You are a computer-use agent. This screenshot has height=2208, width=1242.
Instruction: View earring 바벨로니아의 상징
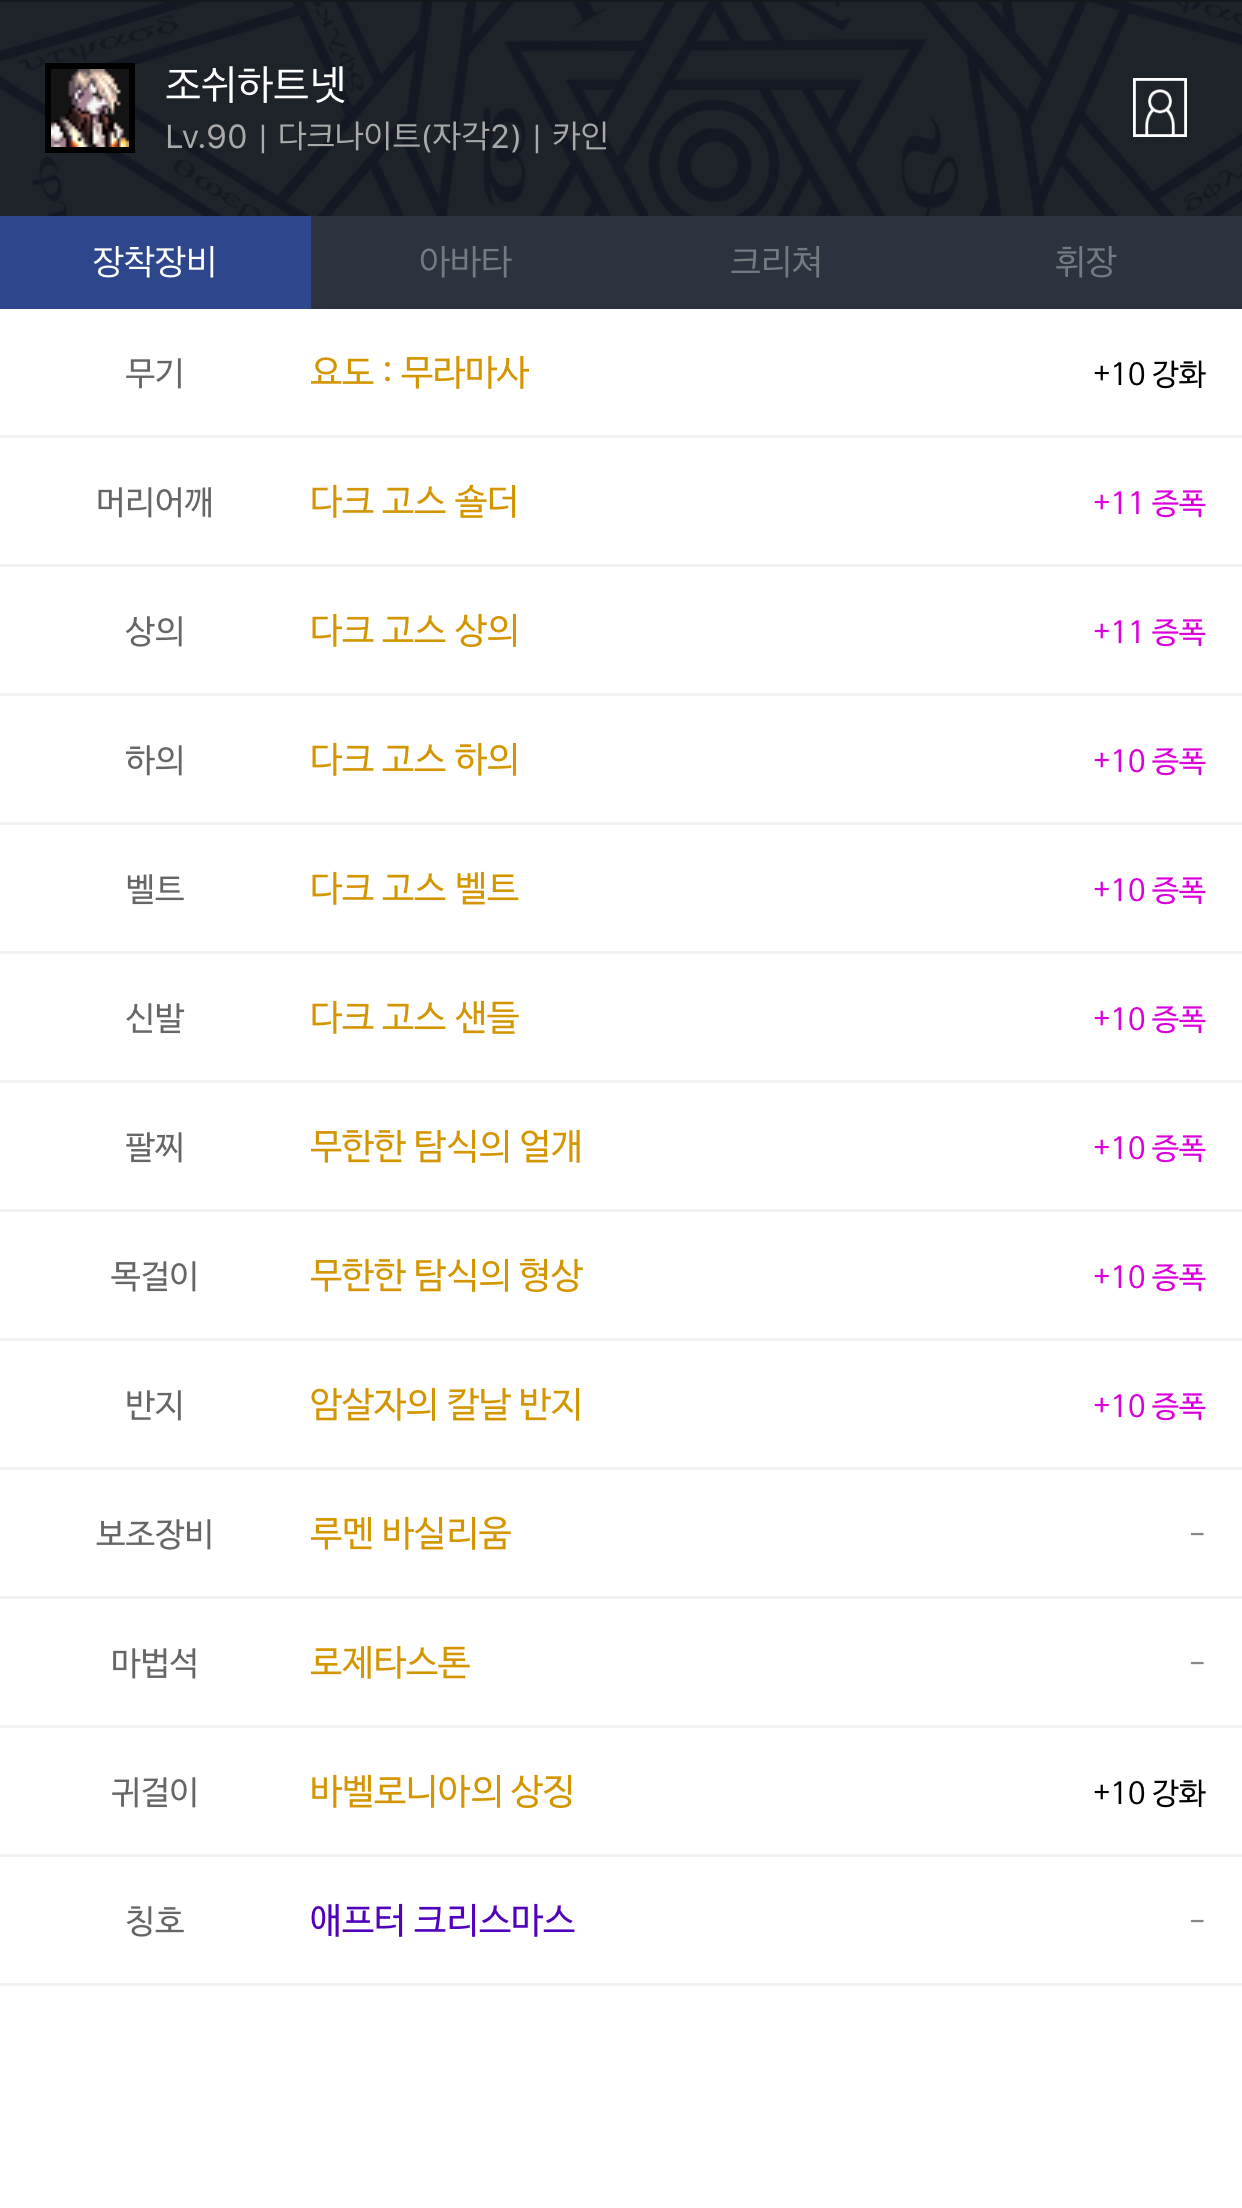(442, 1791)
